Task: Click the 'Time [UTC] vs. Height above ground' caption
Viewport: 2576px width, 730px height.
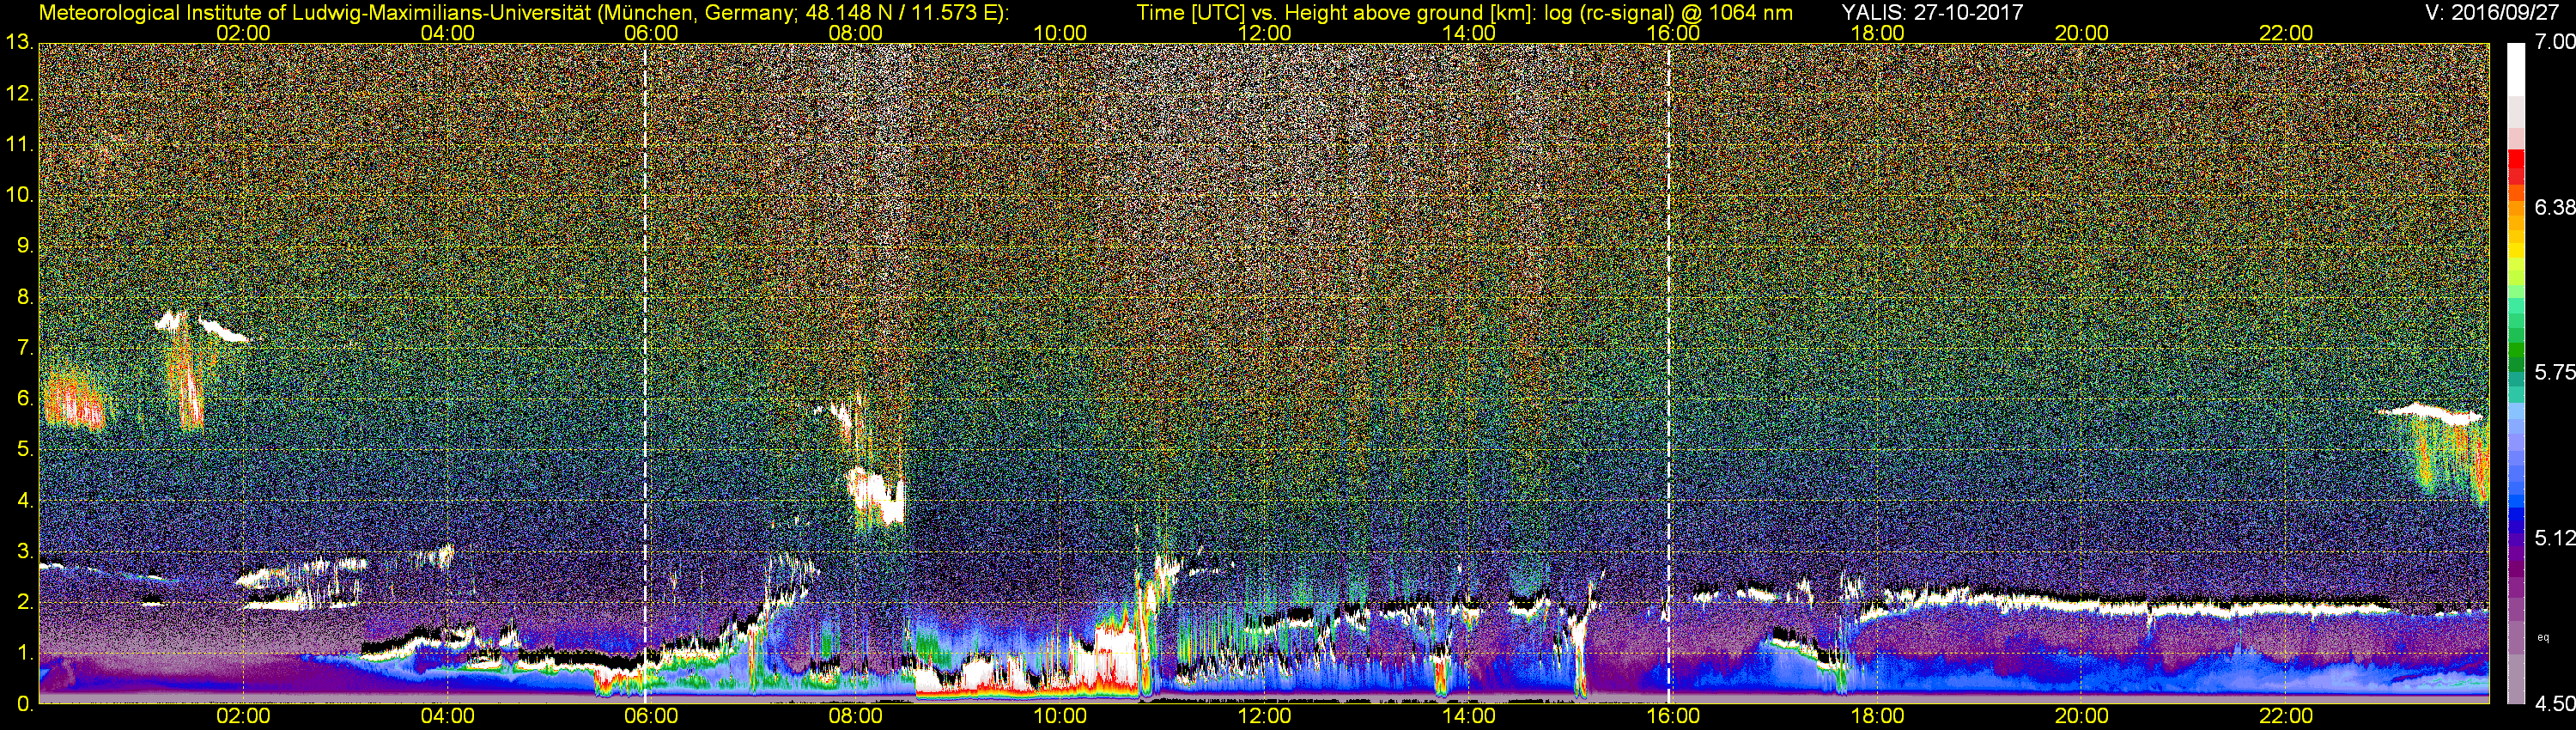Action: (x=1464, y=13)
